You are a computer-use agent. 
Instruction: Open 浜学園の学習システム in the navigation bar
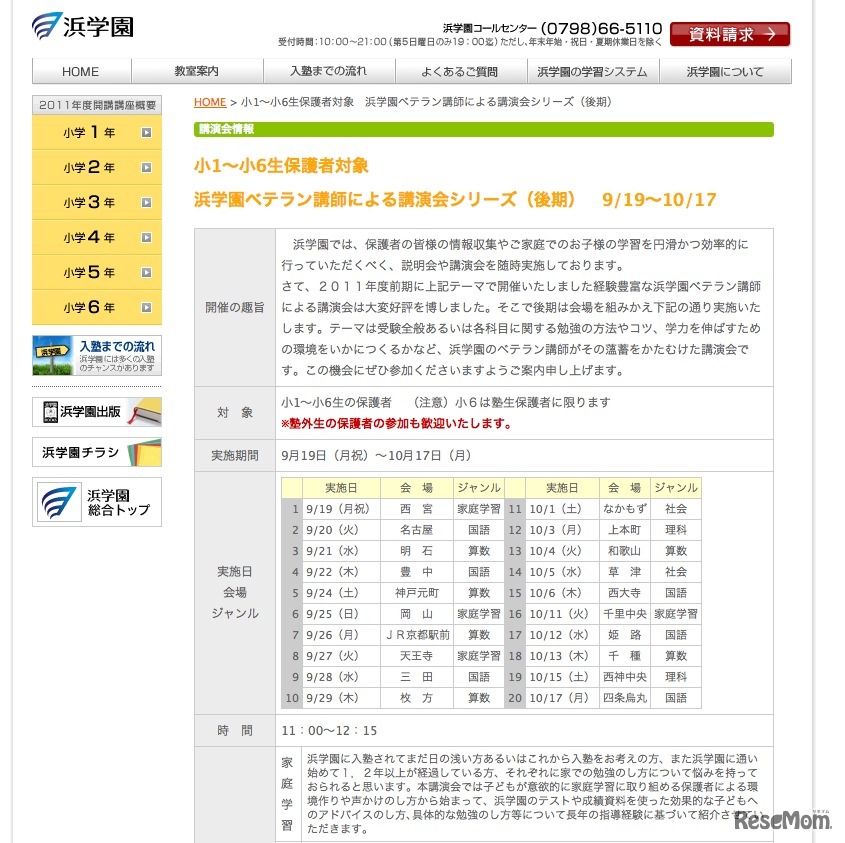click(x=592, y=71)
